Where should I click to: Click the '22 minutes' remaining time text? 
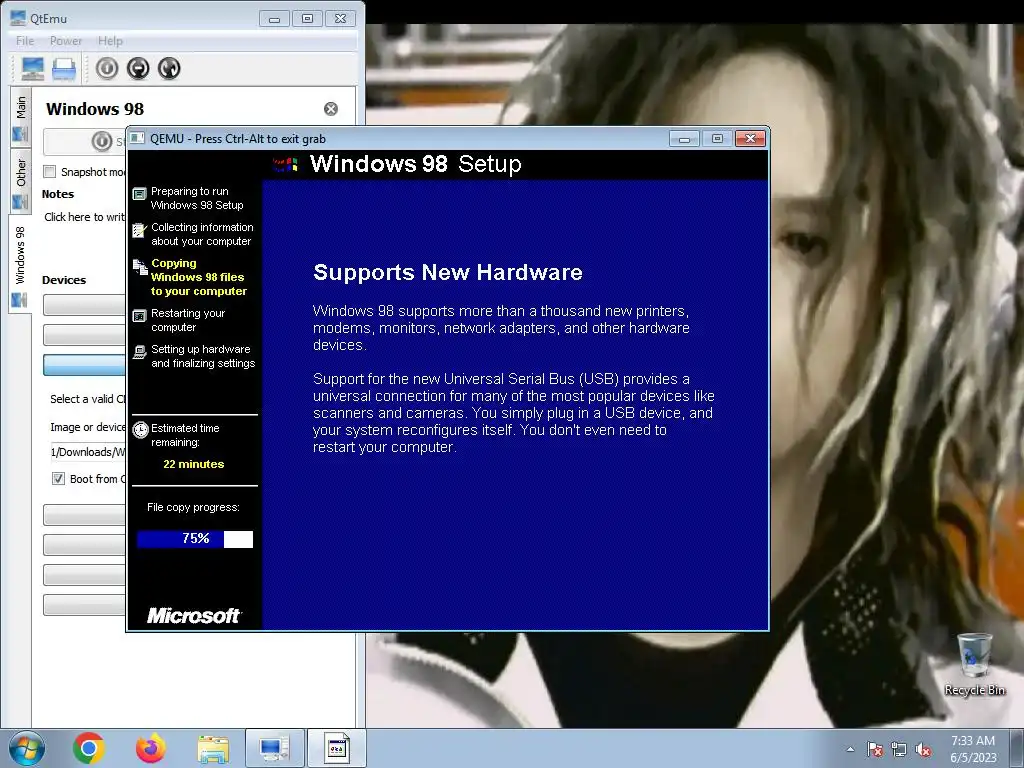(193, 464)
